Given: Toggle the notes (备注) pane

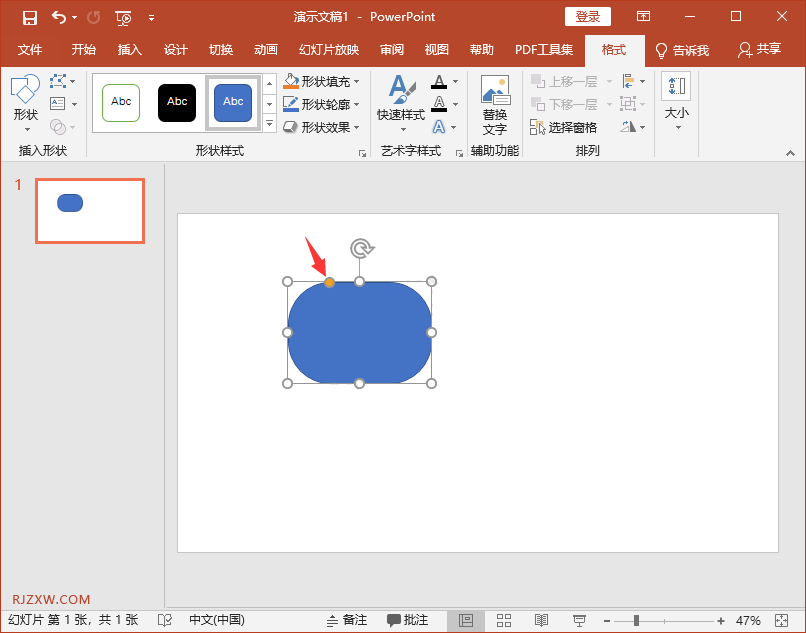Looking at the screenshot, I should (x=347, y=620).
